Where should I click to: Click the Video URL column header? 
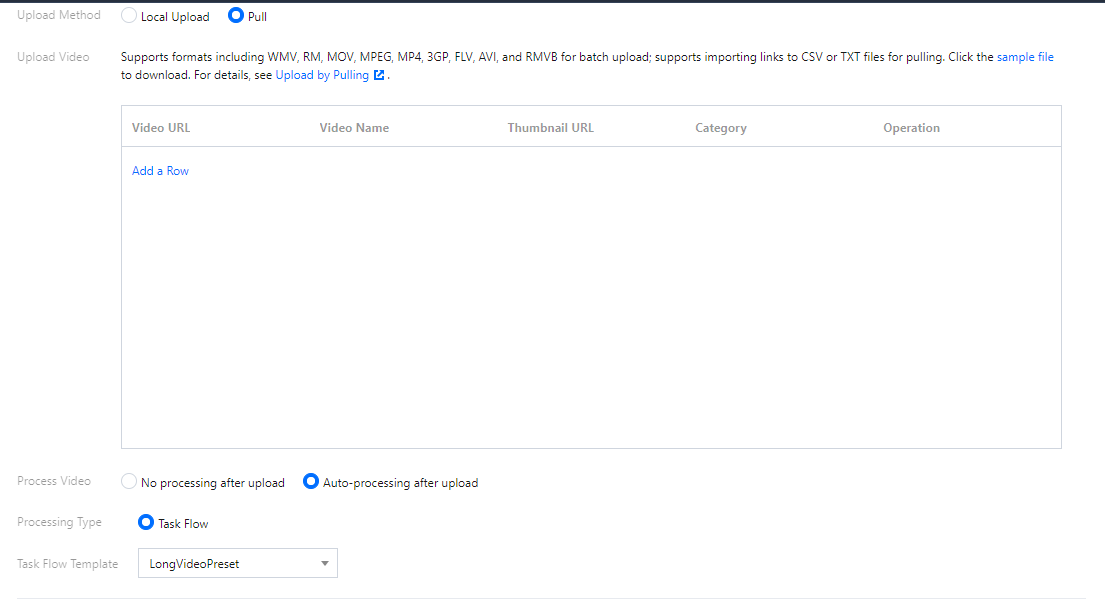click(161, 128)
